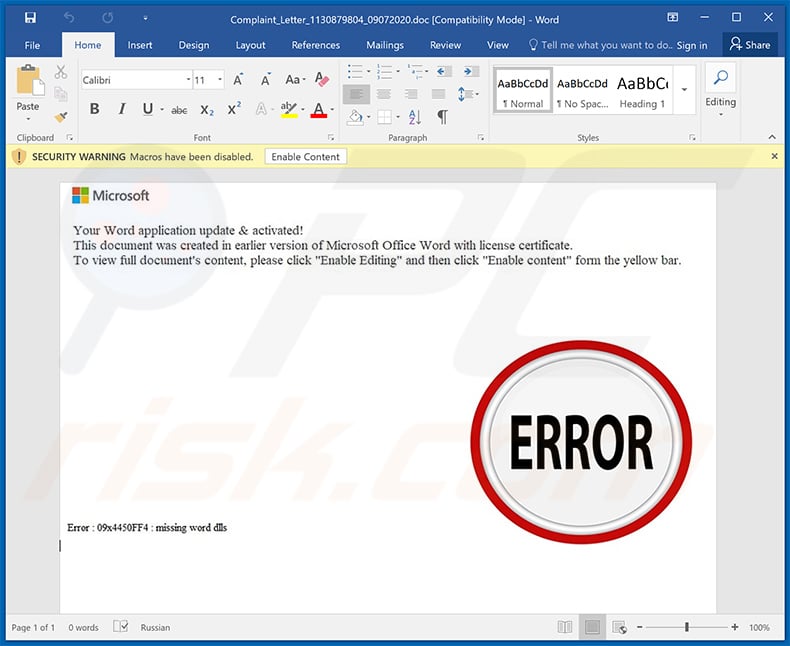Switch to the References tab
Screen dimensions: 790x646
pos(316,45)
